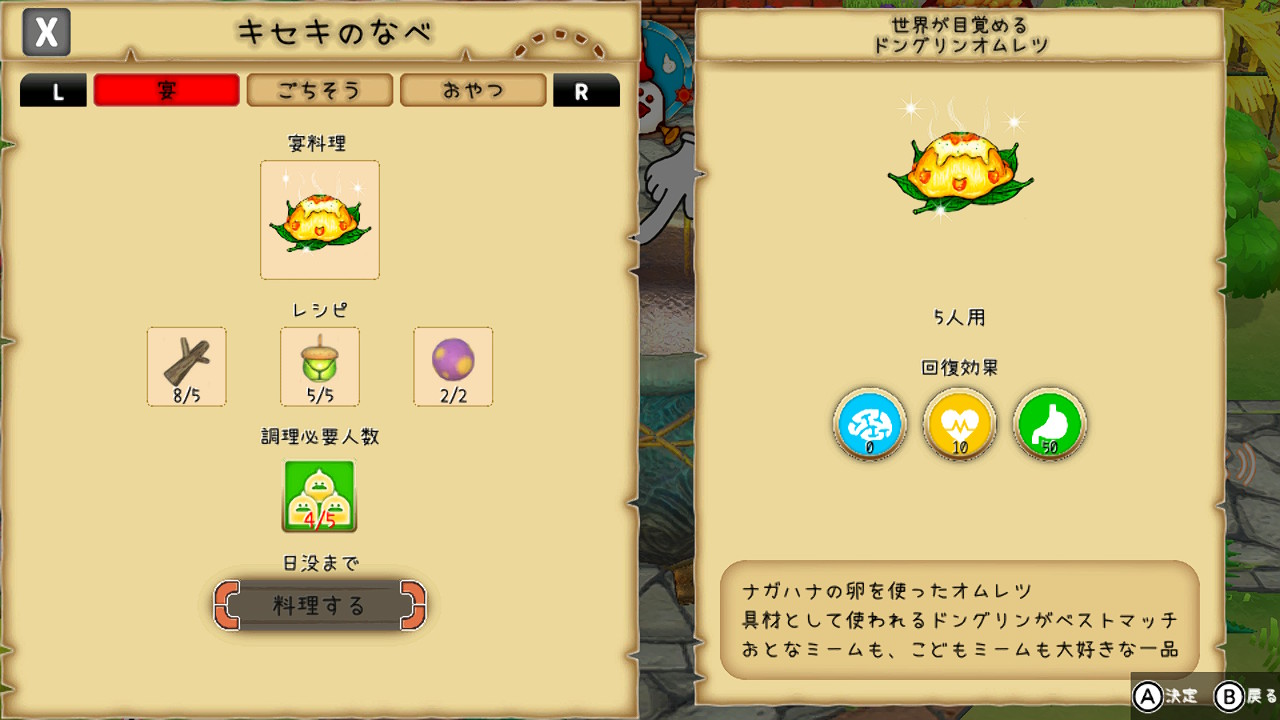Click the green stomach recovery icon
The height and width of the screenshot is (720, 1280).
1050,424
